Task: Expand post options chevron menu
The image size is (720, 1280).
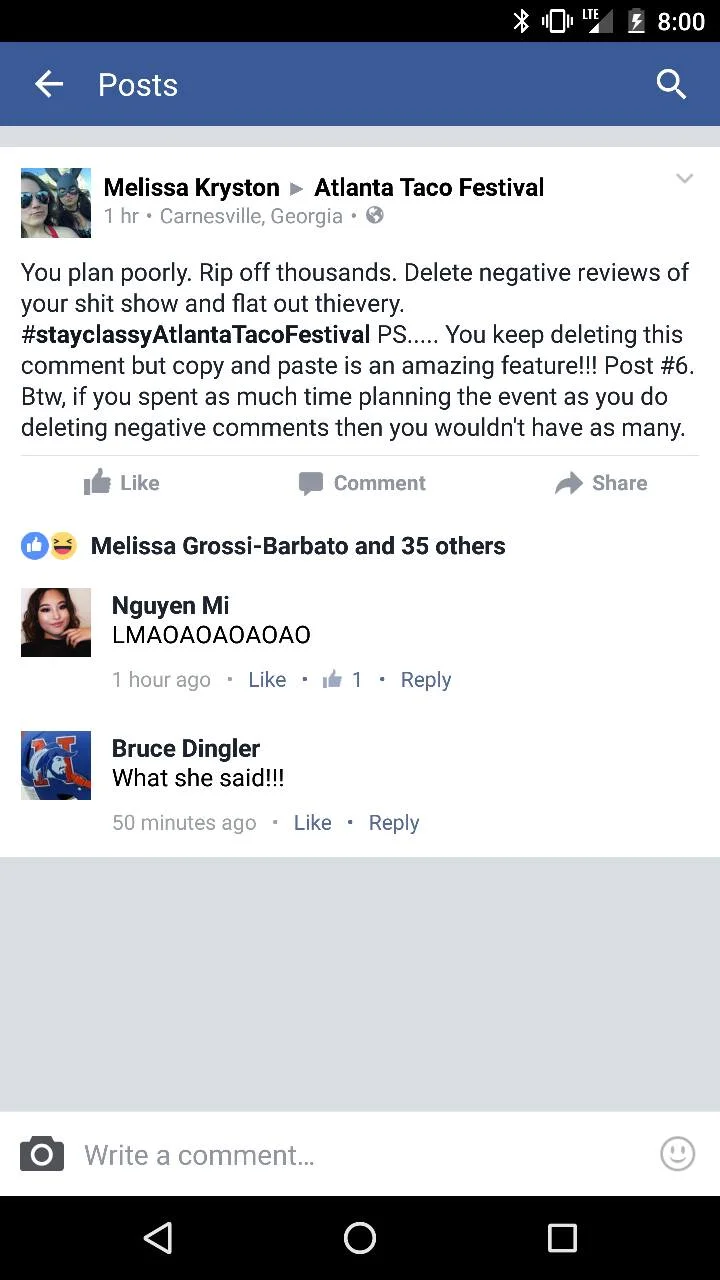Action: pos(684,179)
